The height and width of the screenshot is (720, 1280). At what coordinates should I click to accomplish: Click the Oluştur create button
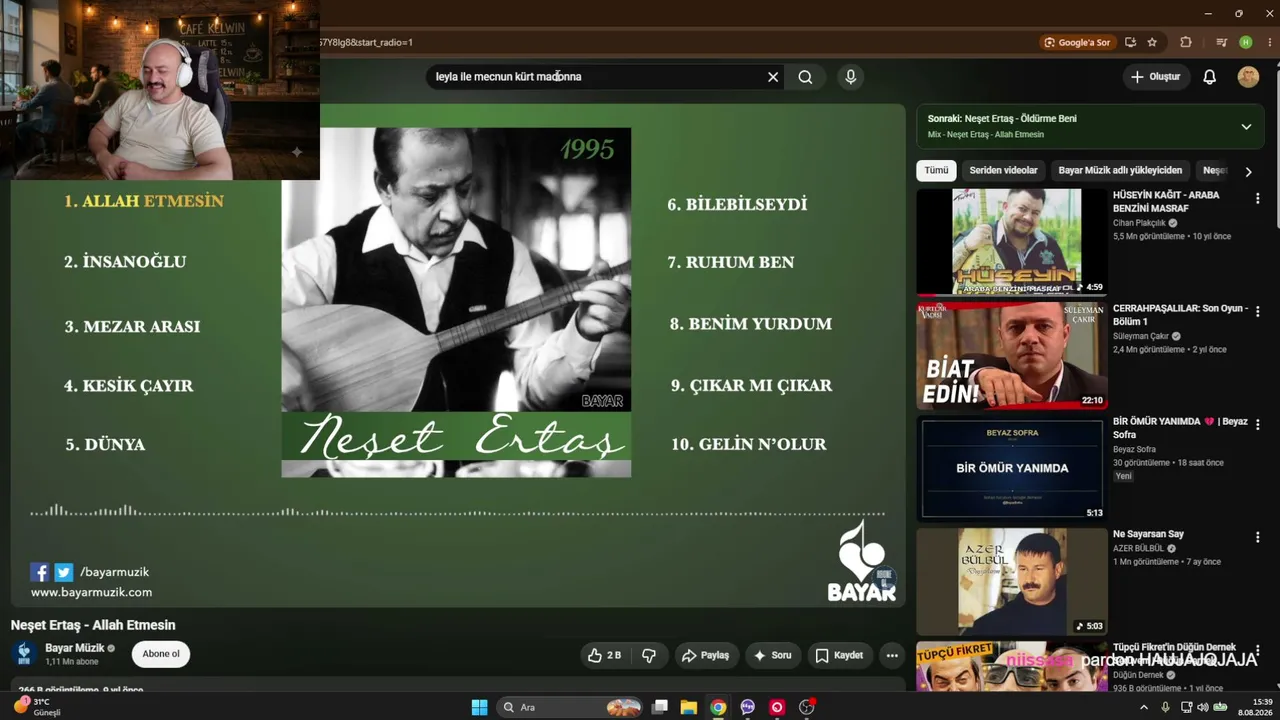1155,77
